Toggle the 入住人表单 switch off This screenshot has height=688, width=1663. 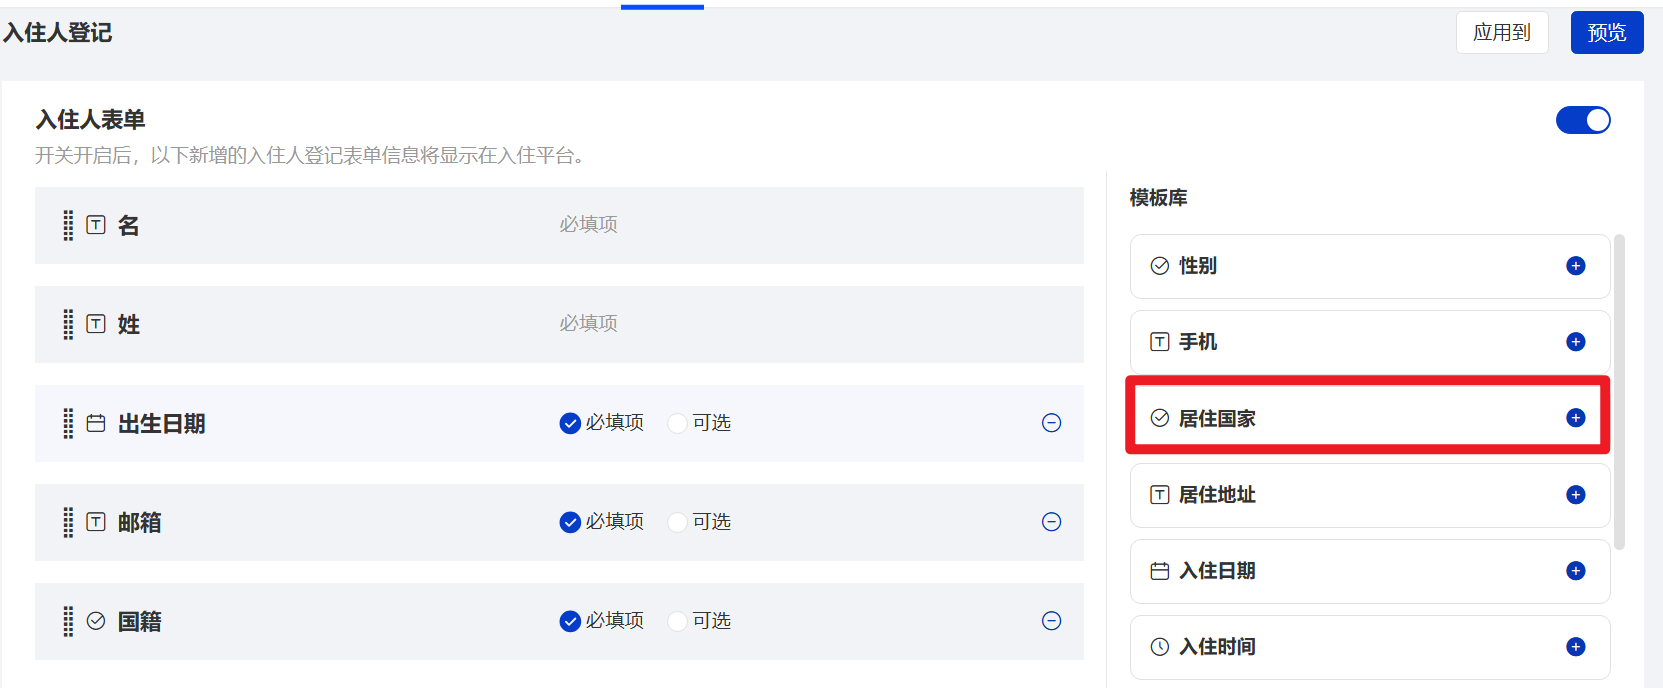click(x=1582, y=120)
